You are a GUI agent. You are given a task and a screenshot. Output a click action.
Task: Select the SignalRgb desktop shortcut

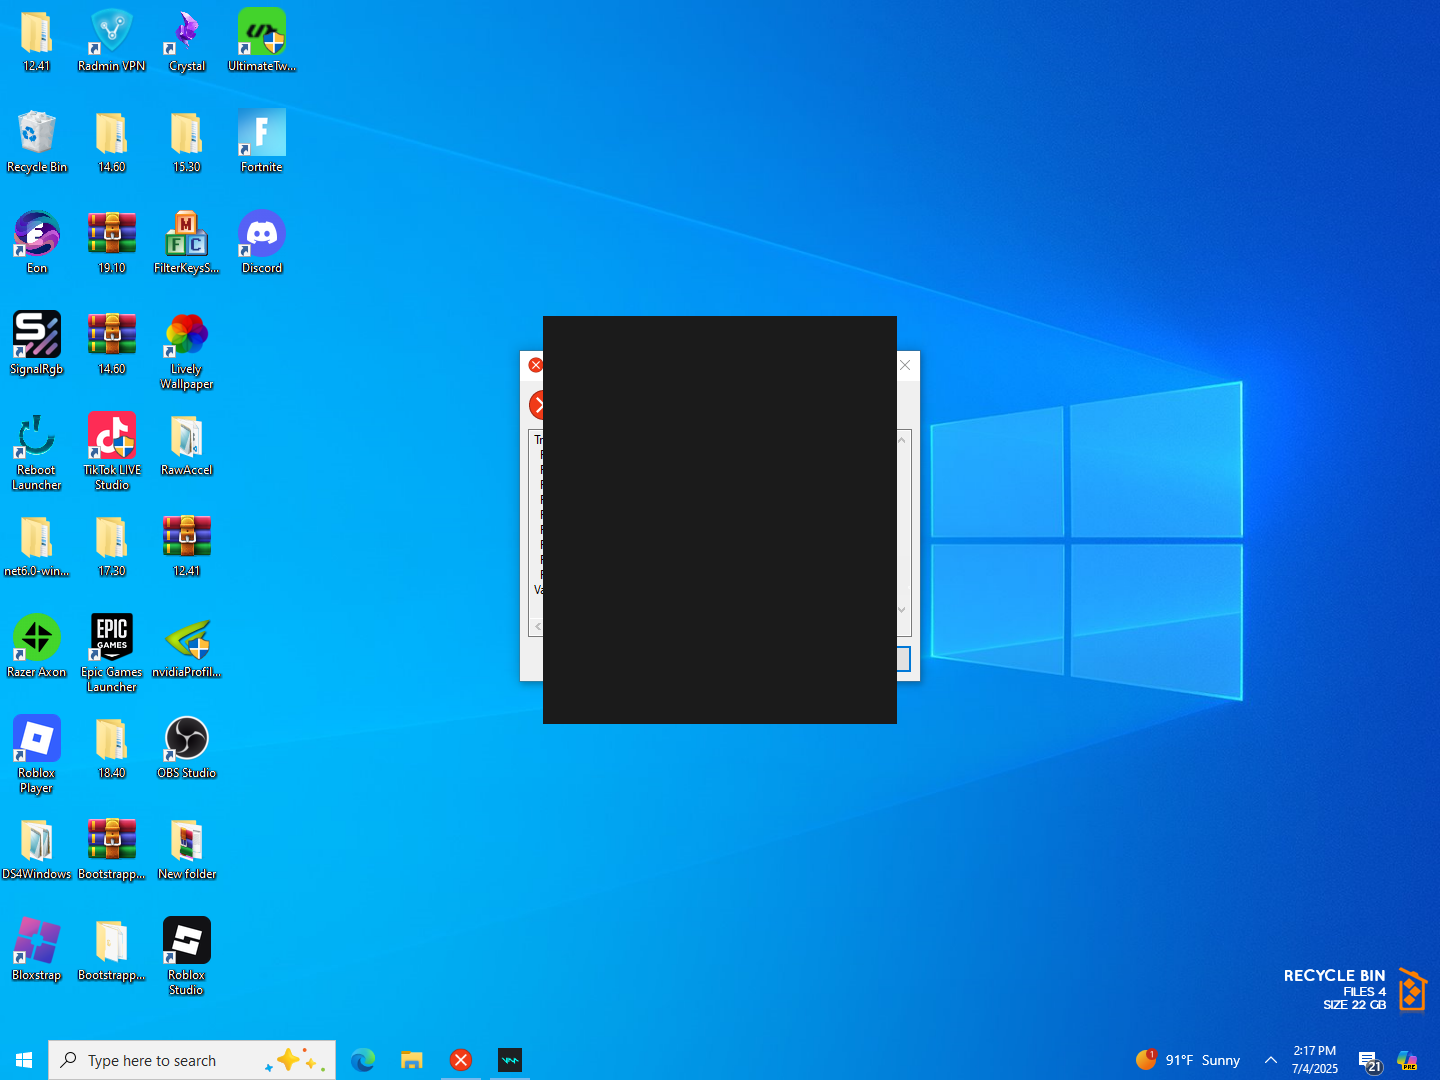(37, 338)
